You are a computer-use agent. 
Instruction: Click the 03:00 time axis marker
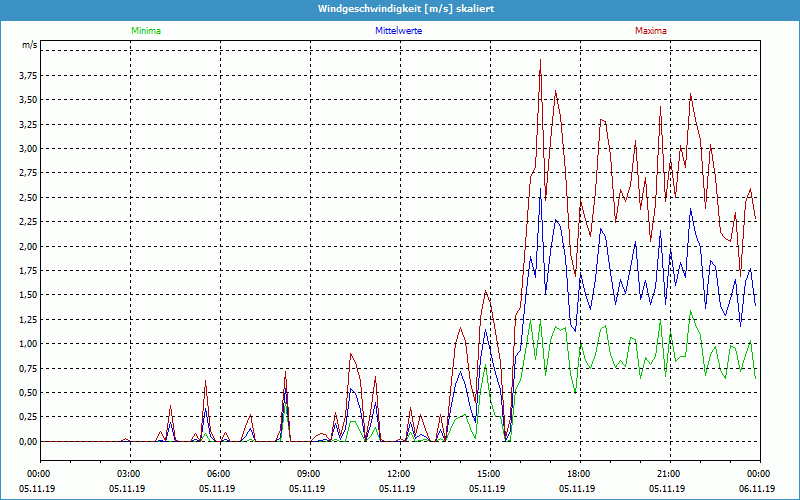click(x=128, y=474)
